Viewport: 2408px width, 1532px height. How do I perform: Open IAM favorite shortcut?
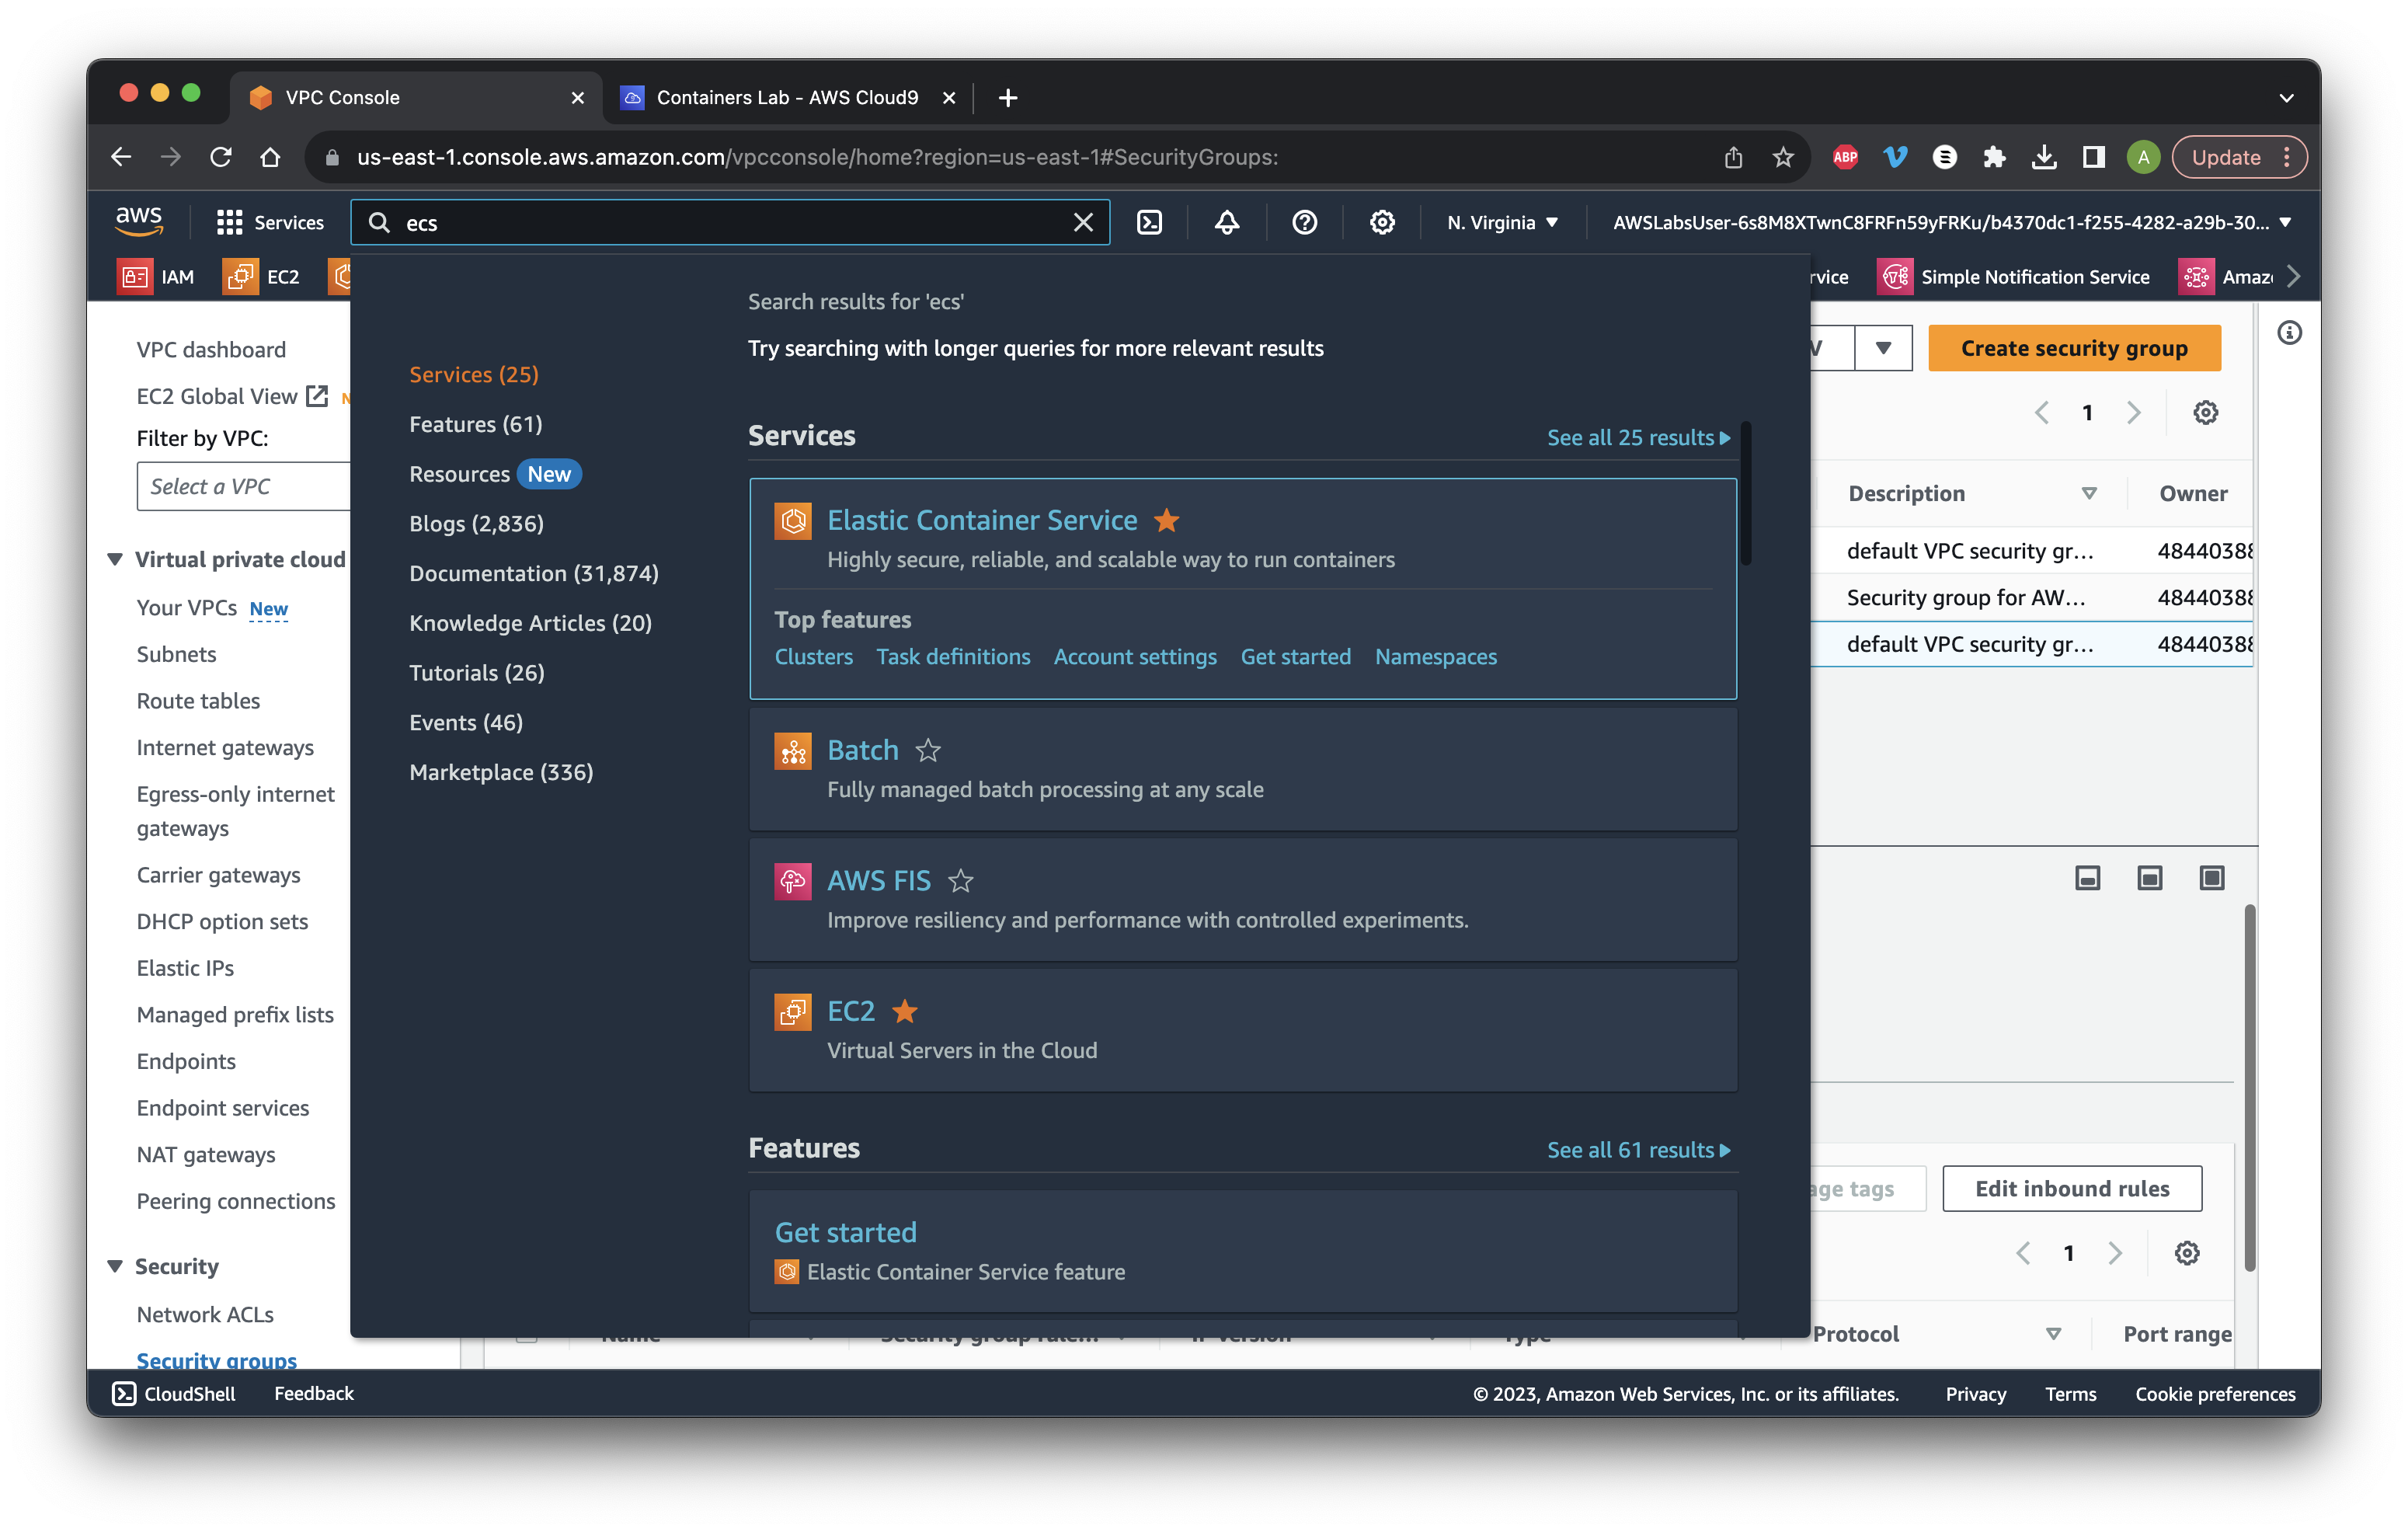click(156, 277)
